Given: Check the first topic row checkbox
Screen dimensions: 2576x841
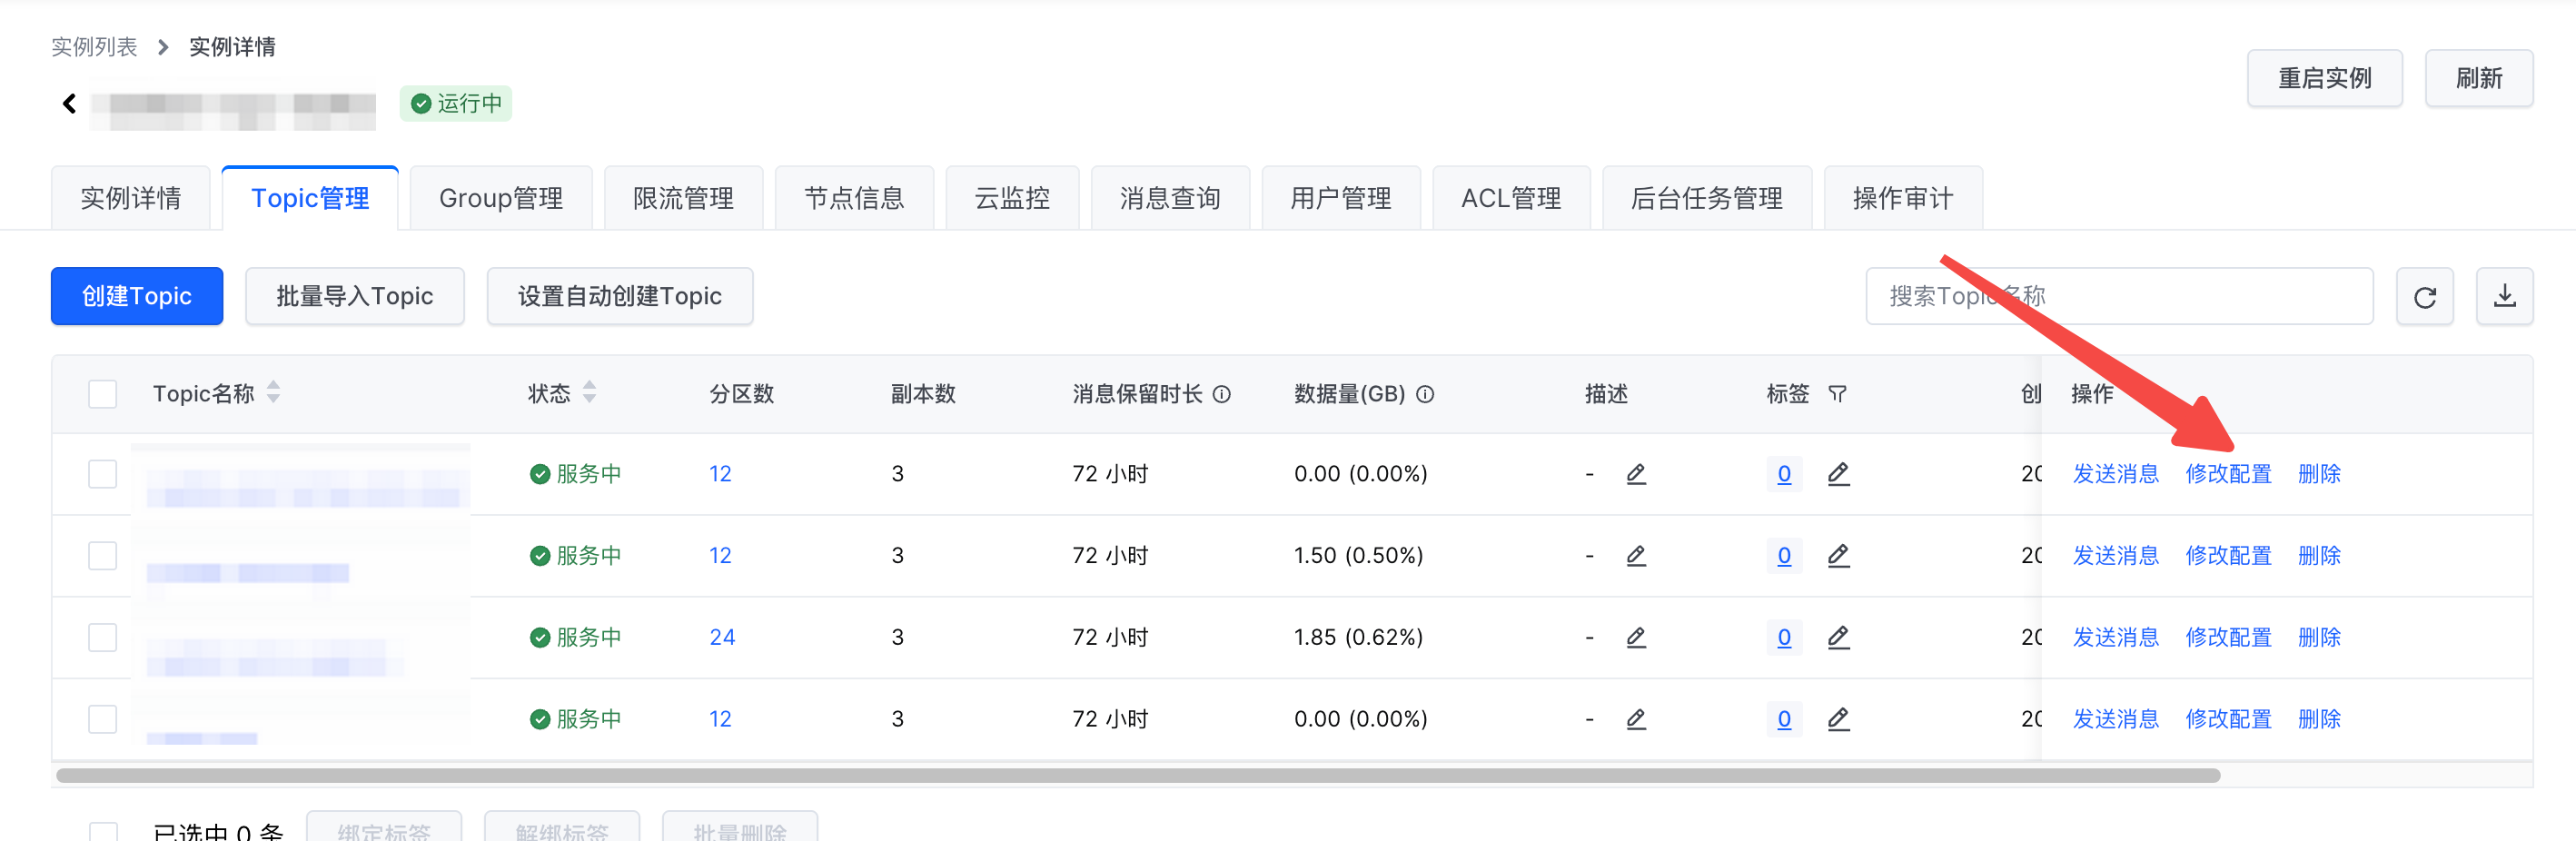Looking at the screenshot, I should tap(102, 474).
